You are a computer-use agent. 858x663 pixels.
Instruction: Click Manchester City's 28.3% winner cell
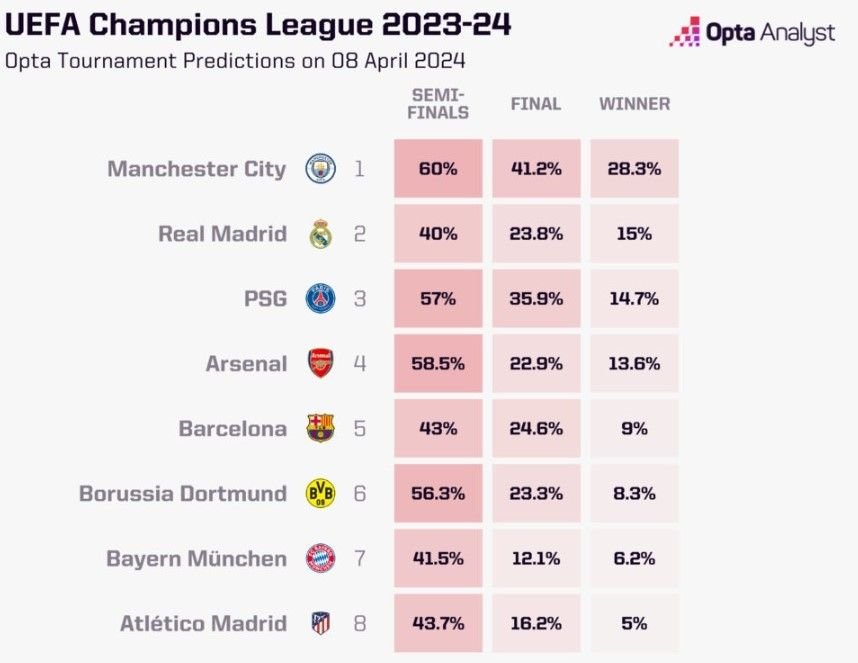click(634, 168)
